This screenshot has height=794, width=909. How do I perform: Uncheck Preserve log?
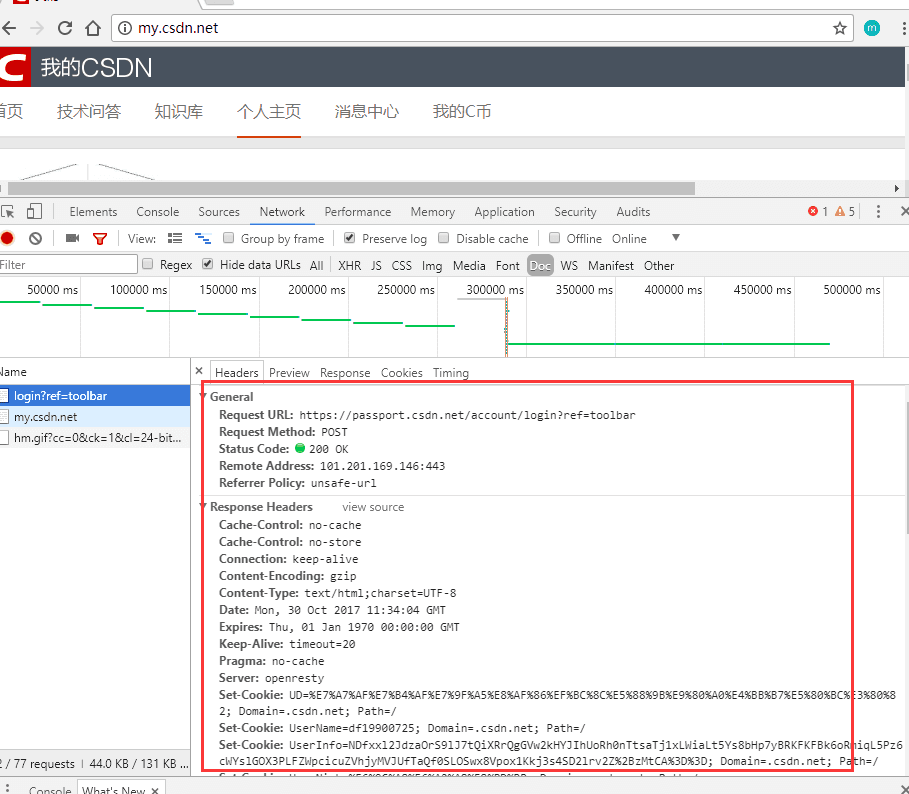click(350, 238)
